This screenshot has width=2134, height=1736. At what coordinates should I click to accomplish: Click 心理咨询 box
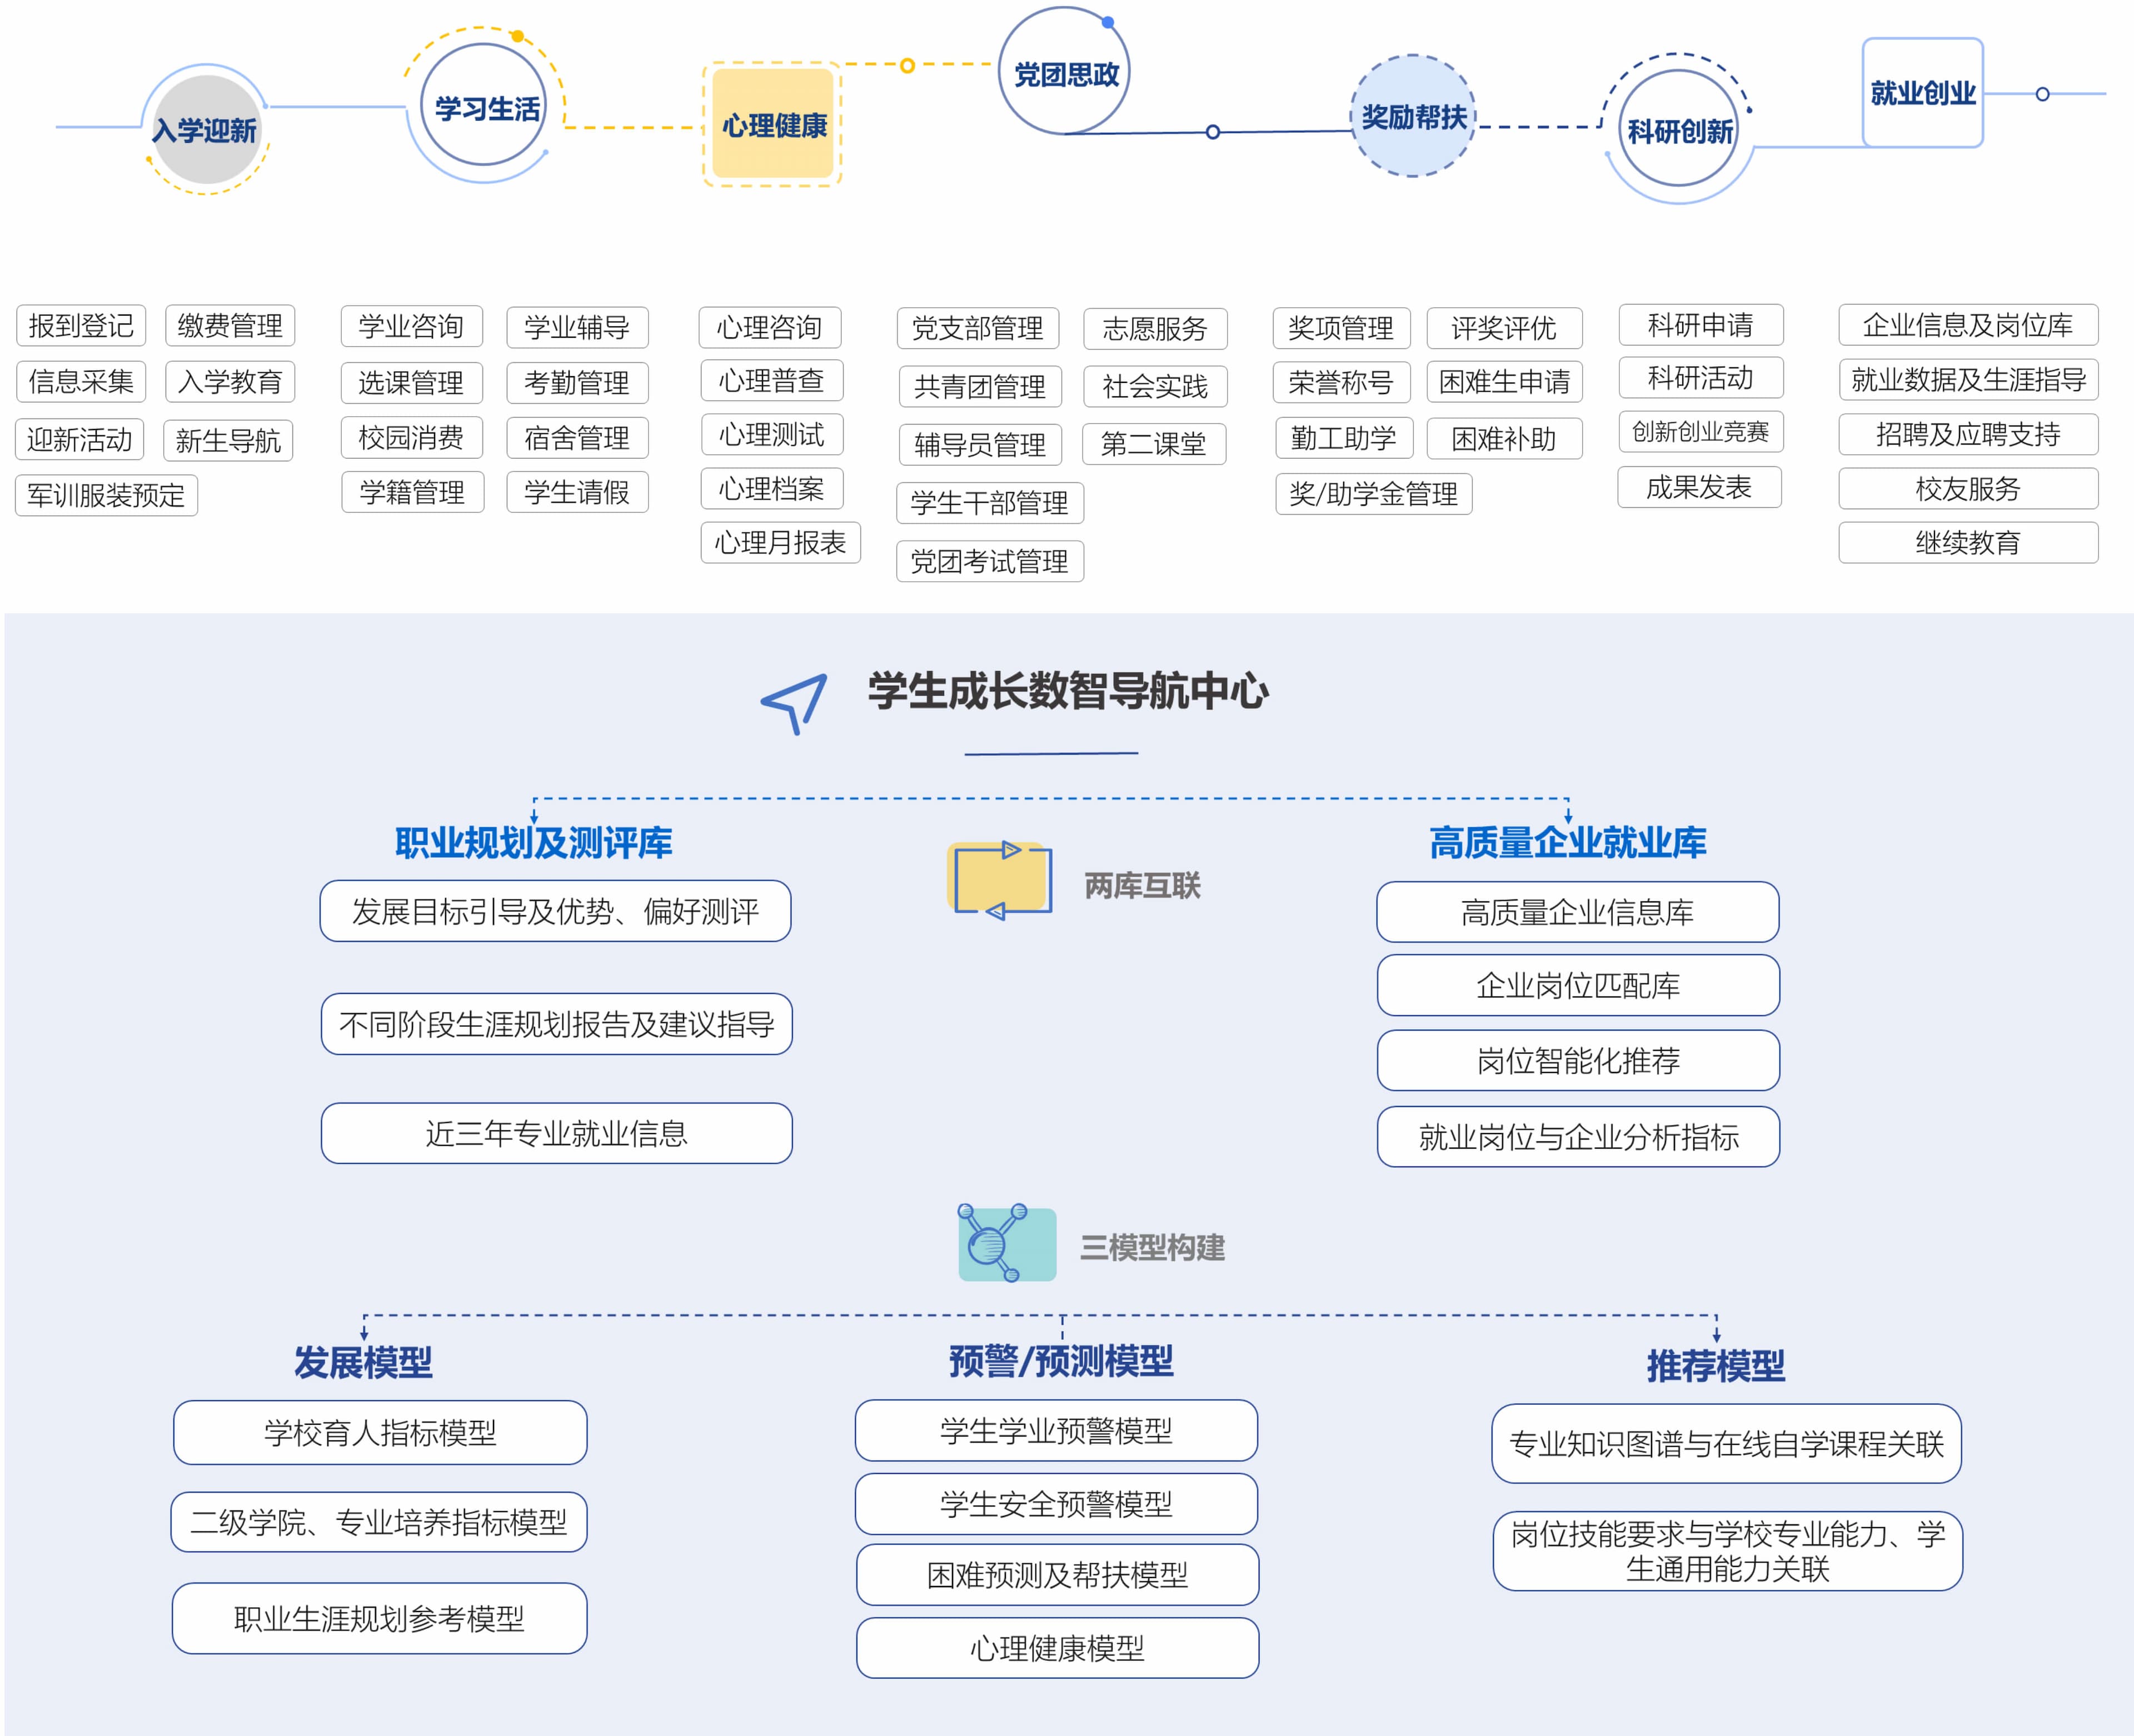tap(770, 327)
